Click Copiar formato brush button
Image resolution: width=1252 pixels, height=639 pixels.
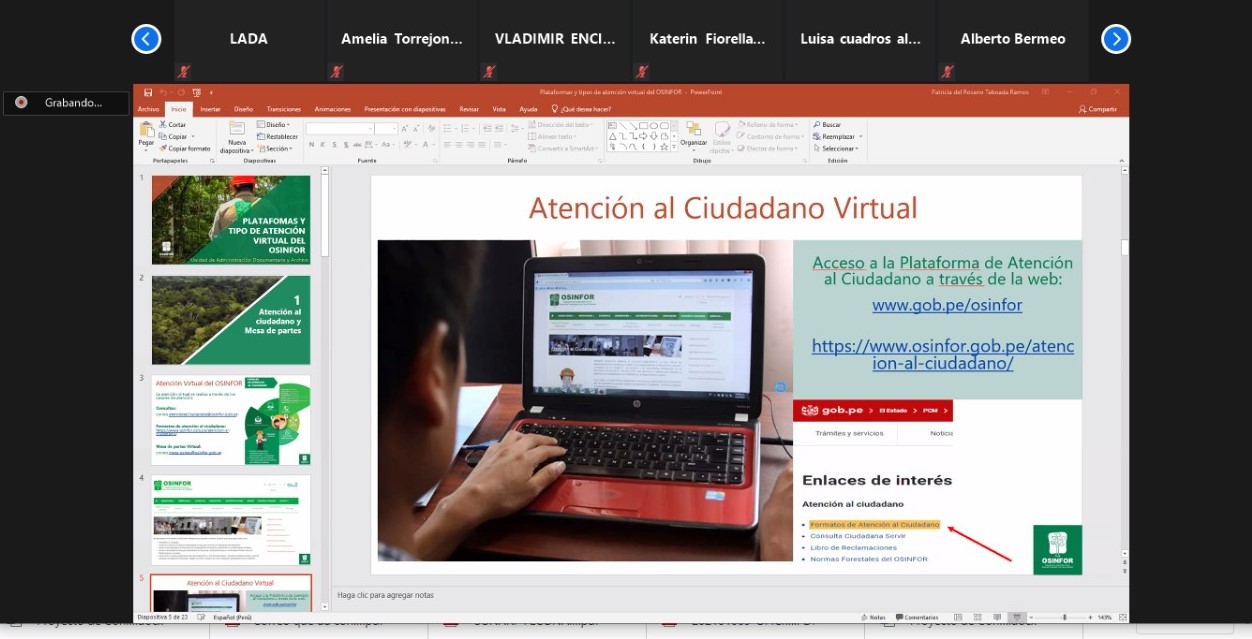(184, 148)
